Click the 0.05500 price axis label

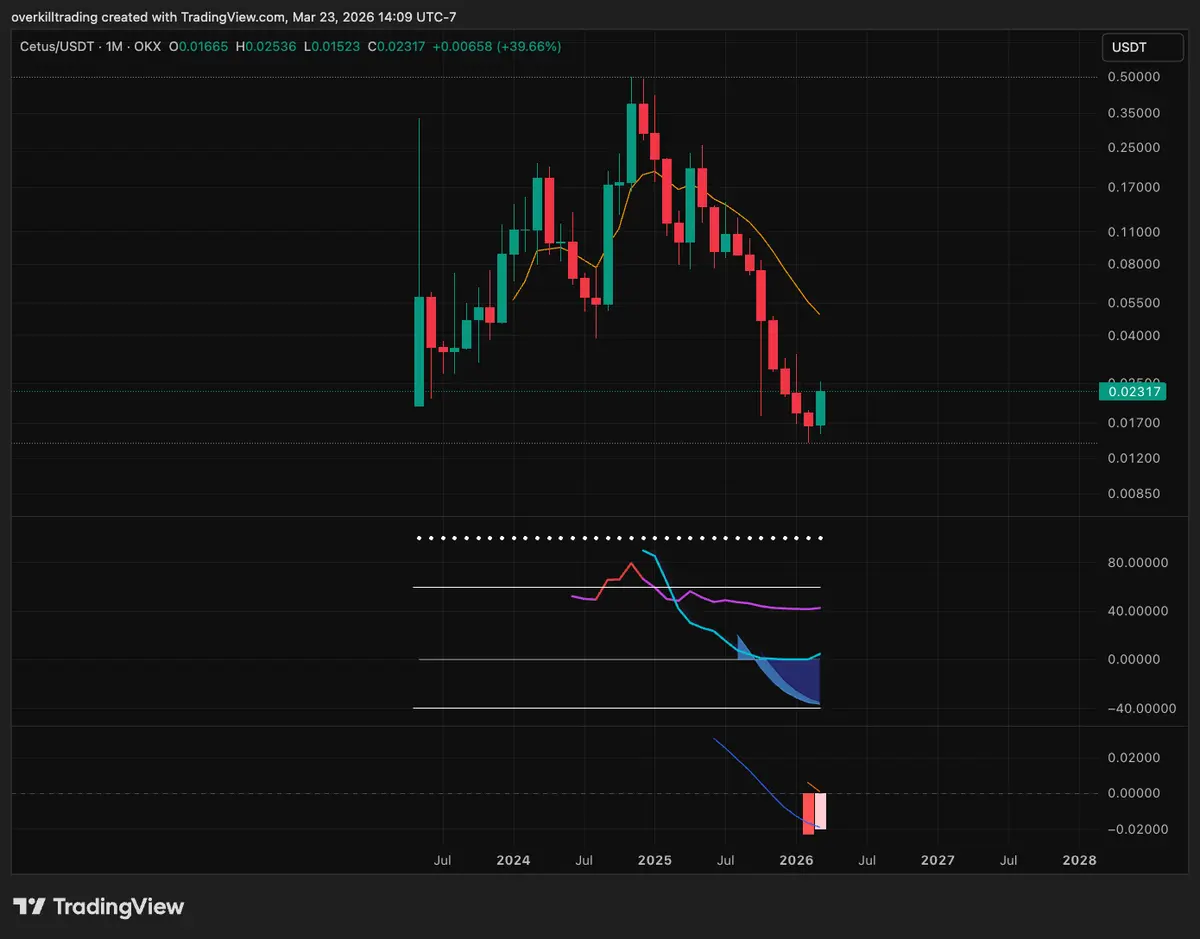(1132, 302)
